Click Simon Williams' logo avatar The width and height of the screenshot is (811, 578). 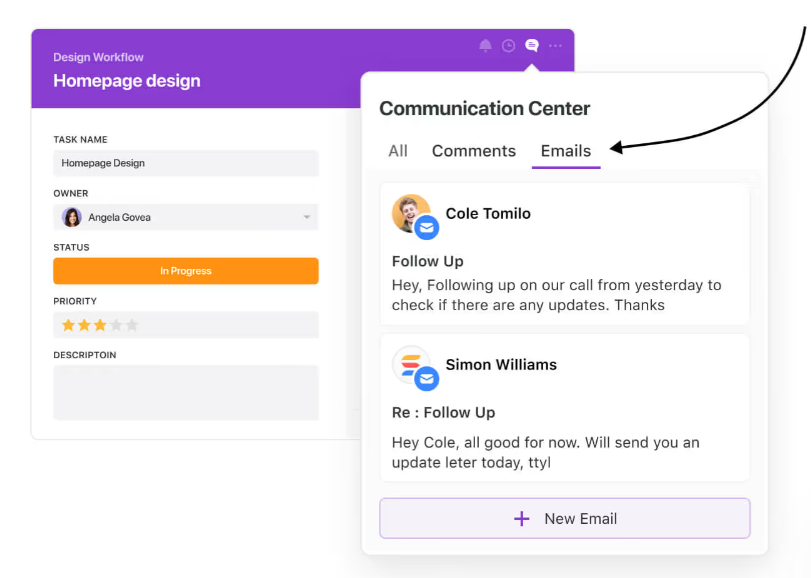[411, 364]
